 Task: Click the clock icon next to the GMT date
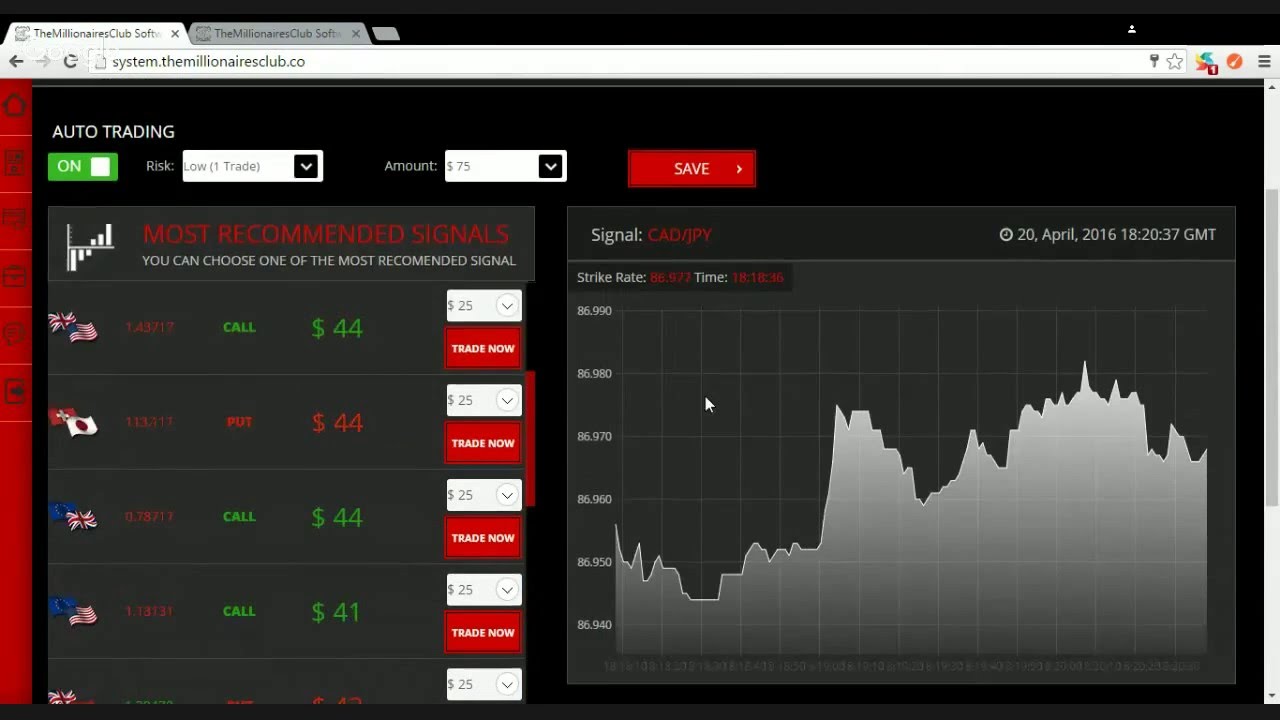1006,235
